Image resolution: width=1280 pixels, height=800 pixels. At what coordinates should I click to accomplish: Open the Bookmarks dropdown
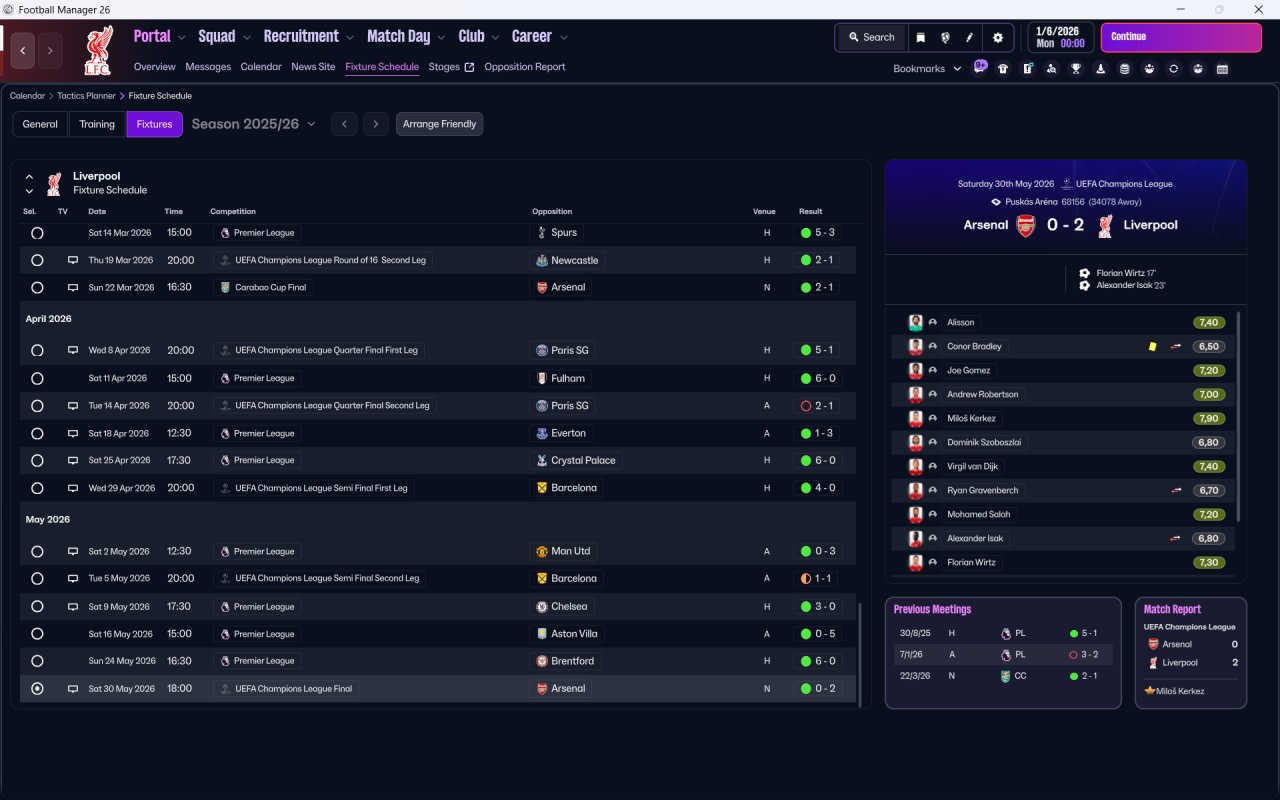pos(927,69)
